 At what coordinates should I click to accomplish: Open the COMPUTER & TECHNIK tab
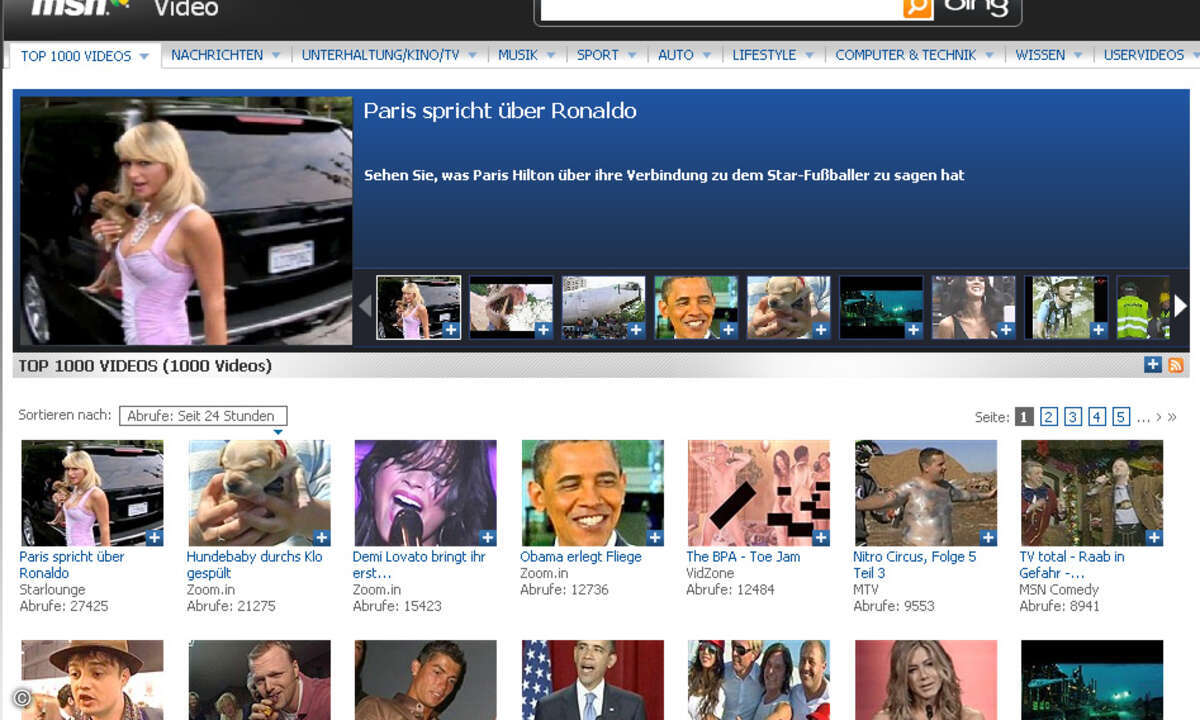click(906, 55)
